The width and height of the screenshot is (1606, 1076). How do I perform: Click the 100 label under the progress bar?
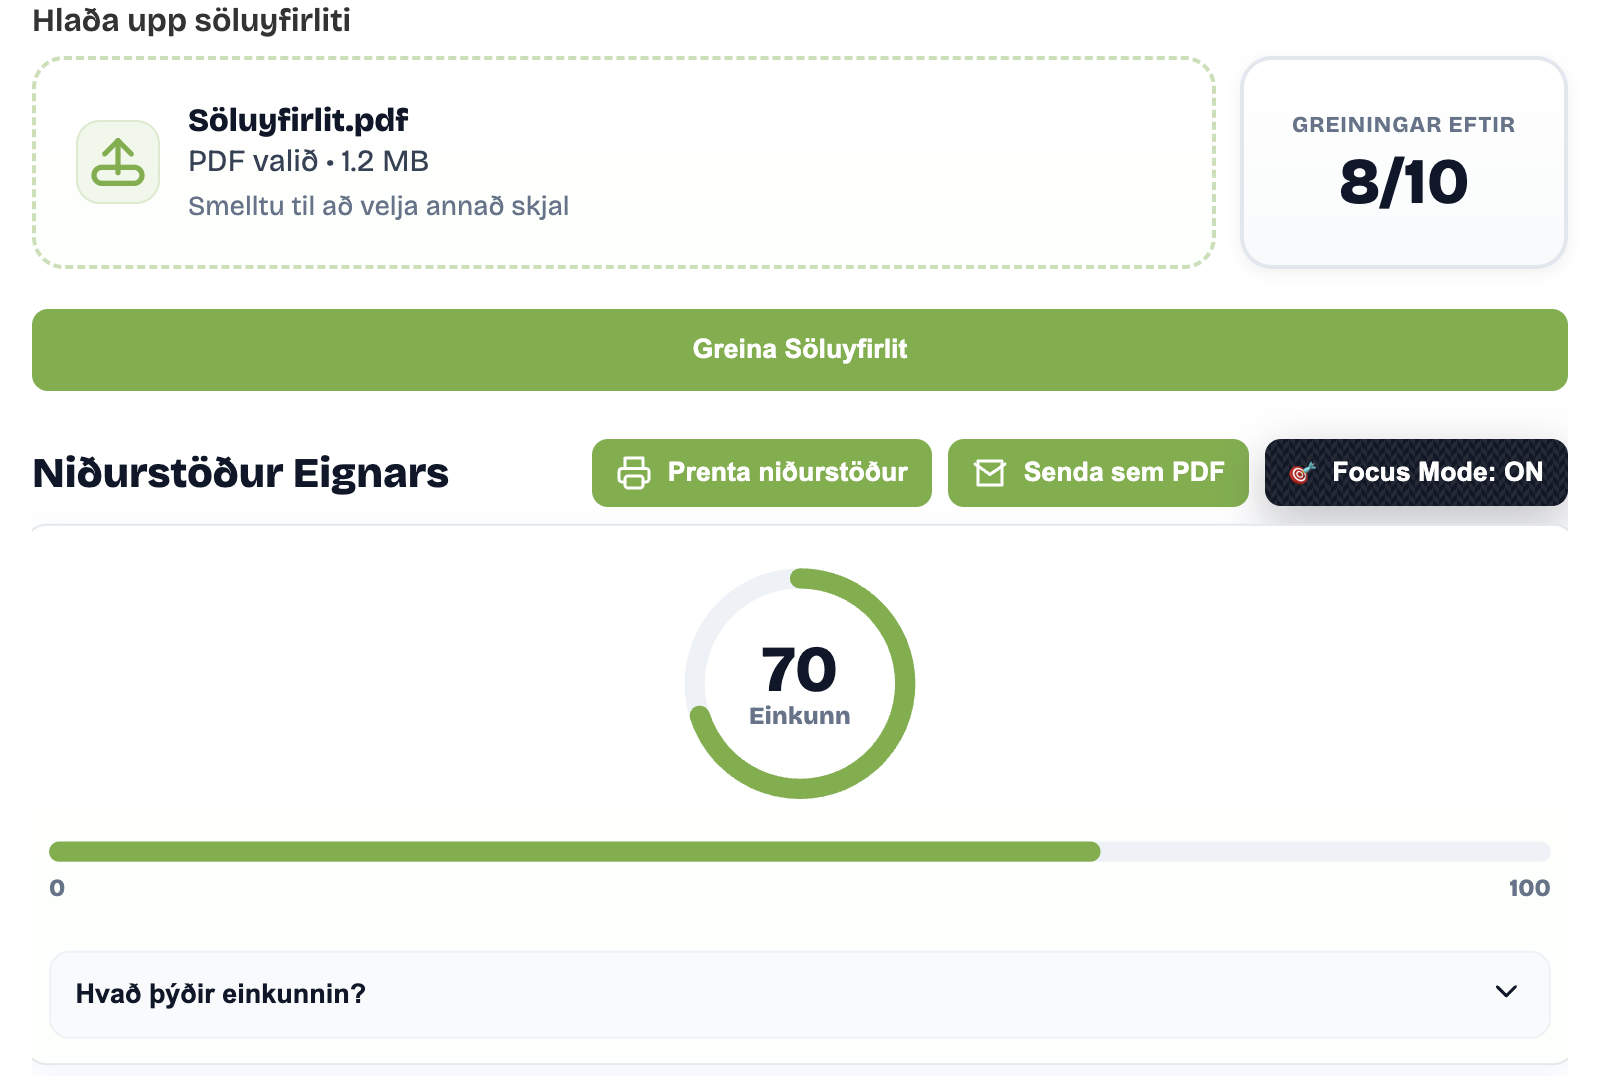click(1529, 888)
